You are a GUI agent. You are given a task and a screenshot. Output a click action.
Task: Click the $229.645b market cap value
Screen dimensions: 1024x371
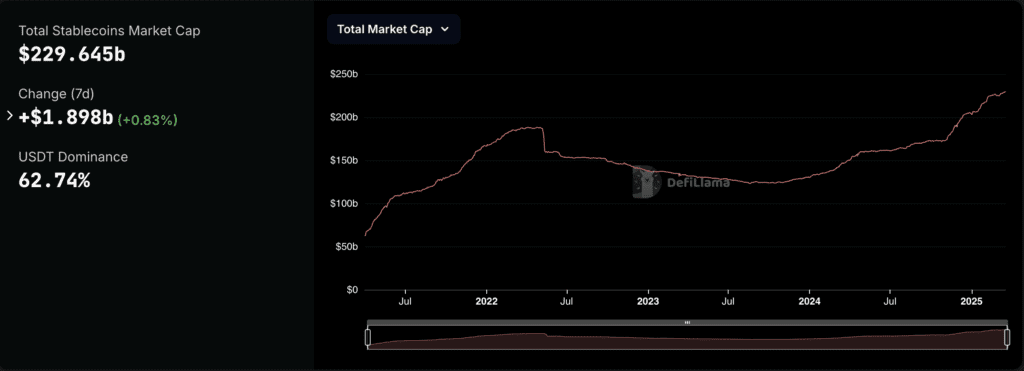click(x=72, y=54)
